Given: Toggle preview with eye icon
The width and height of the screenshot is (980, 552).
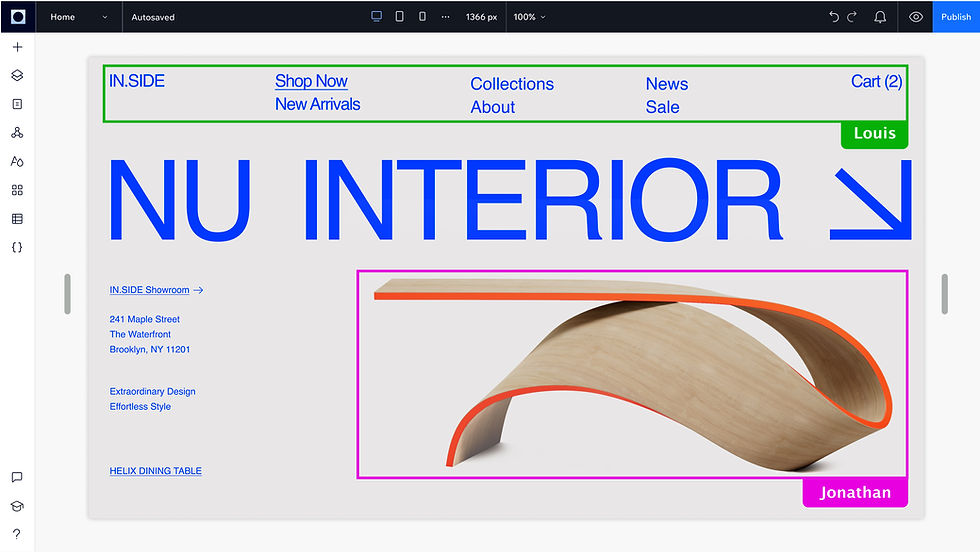Looking at the screenshot, I should coord(916,17).
